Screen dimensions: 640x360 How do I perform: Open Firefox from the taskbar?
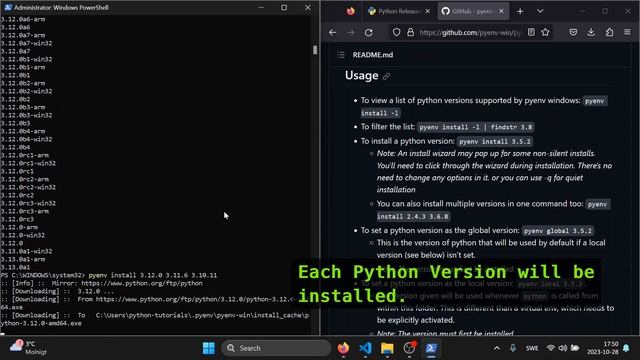[343, 348]
